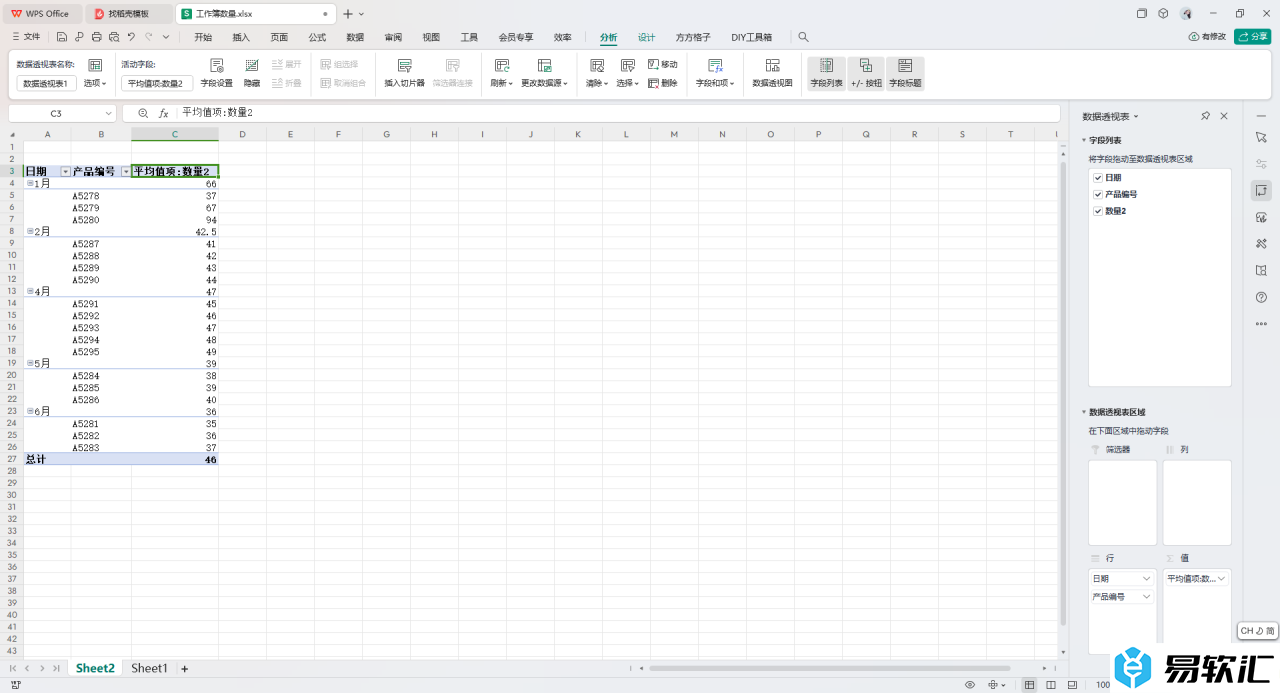Collapse the 2月 group in pivot table
The width and height of the screenshot is (1280, 693).
point(29,231)
